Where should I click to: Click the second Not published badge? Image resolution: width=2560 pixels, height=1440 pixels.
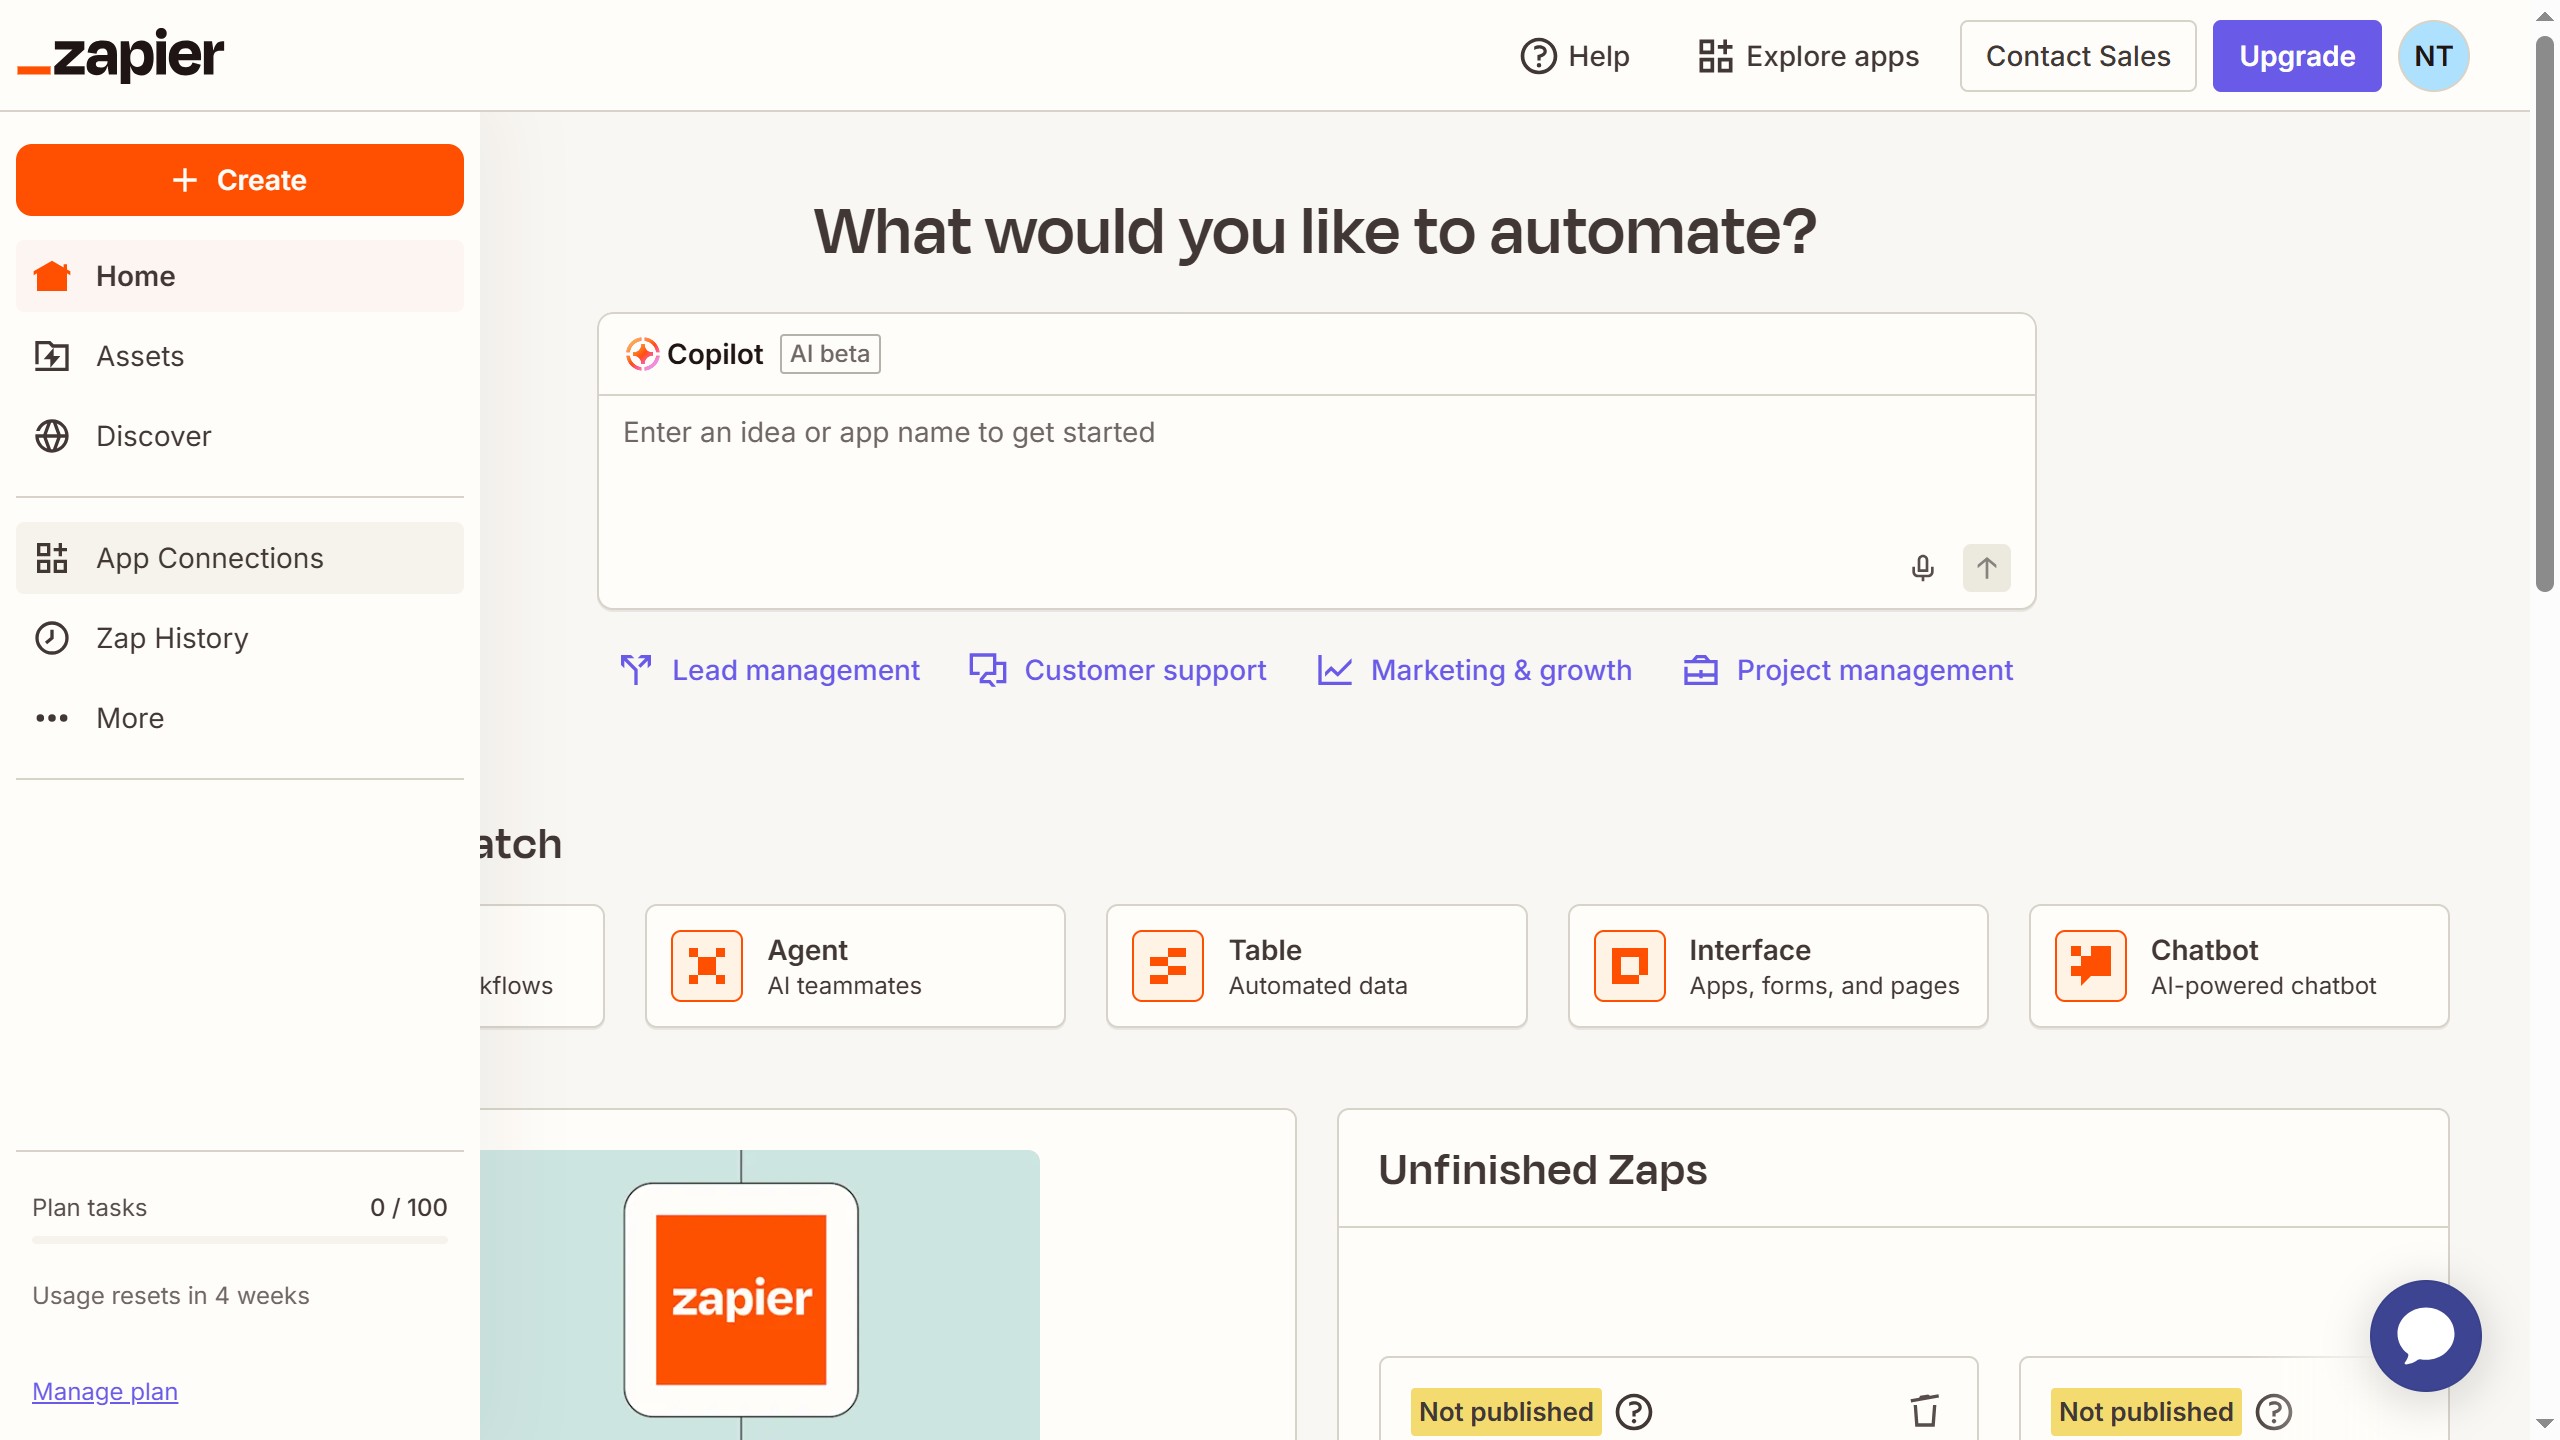(2146, 1412)
